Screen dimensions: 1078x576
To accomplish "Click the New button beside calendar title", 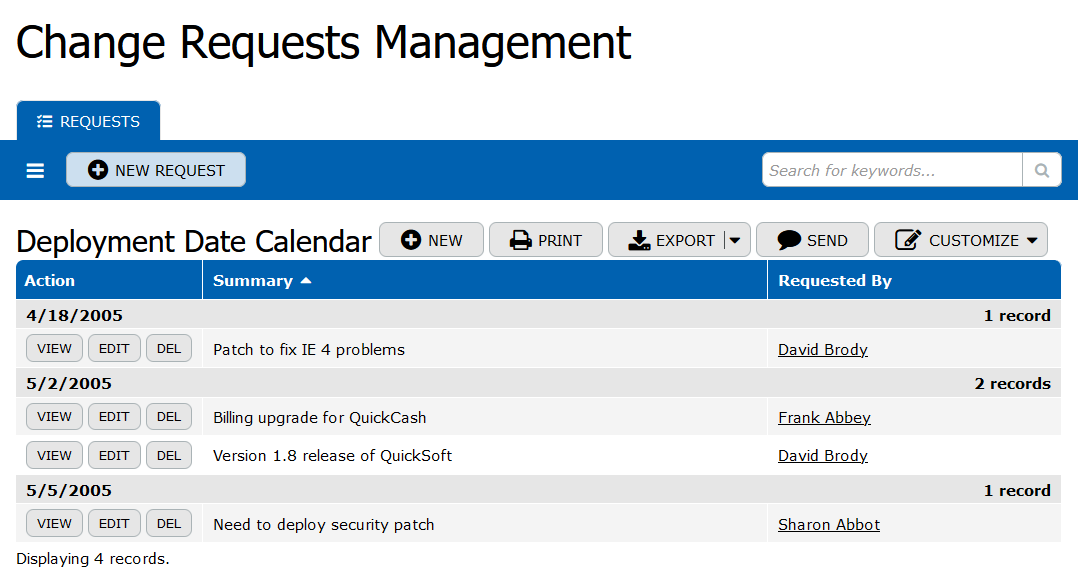I will point(431,240).
